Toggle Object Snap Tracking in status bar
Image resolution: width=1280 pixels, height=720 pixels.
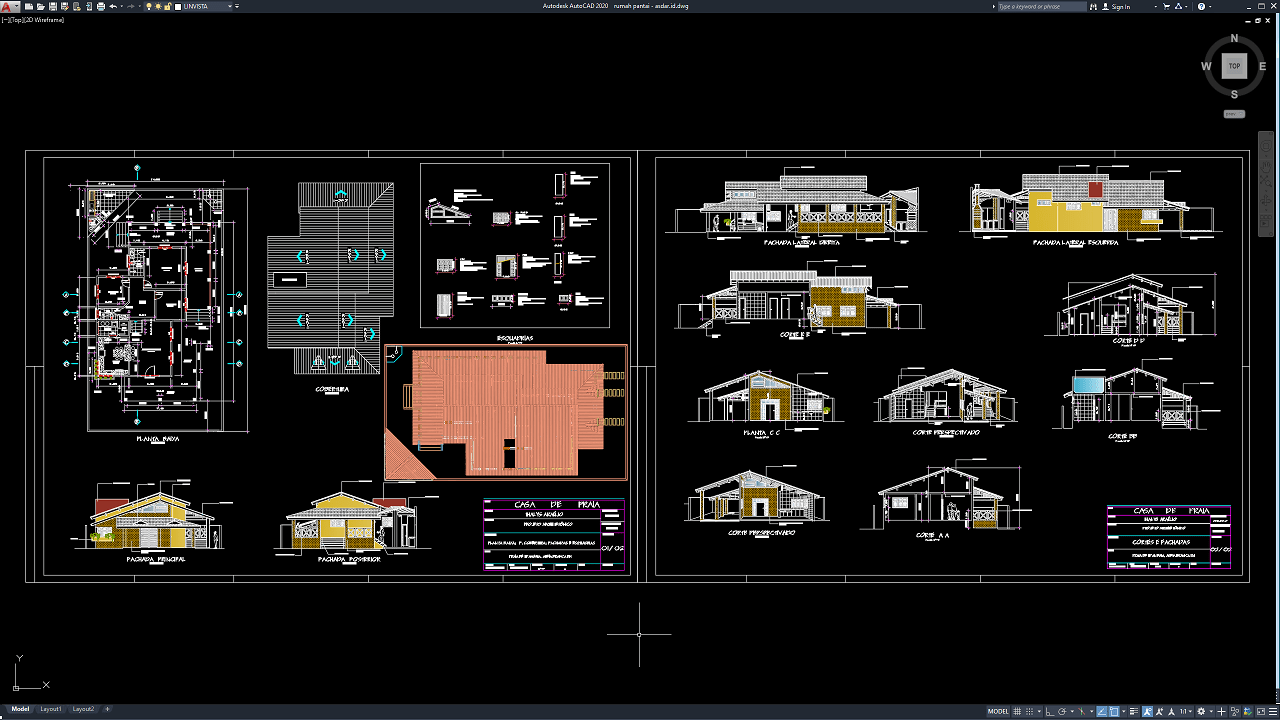(1101, 711)
